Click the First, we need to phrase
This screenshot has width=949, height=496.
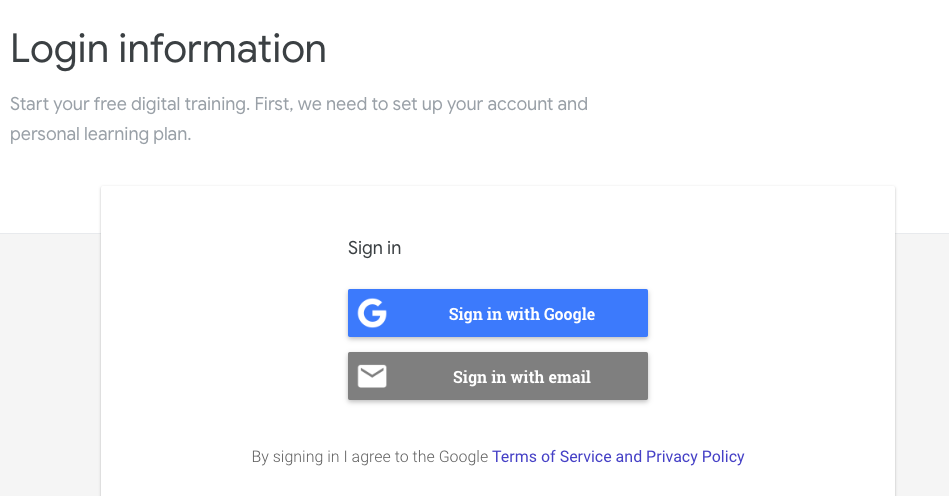[321, 104]
